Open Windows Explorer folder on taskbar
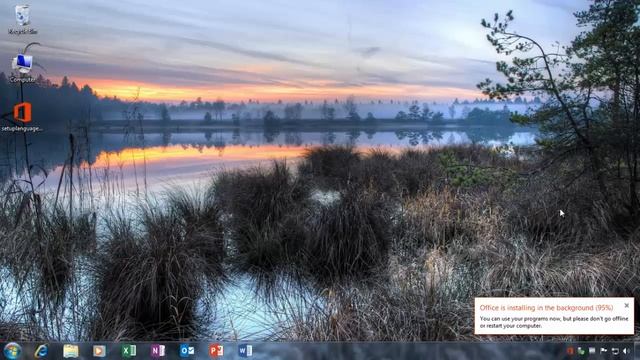Image resolution: width=640 pixels, height=360 pixels. (71, 351)
